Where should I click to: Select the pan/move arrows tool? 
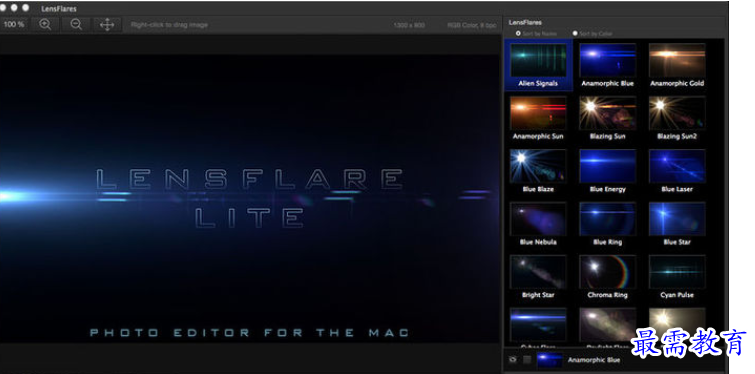(107, 25)
